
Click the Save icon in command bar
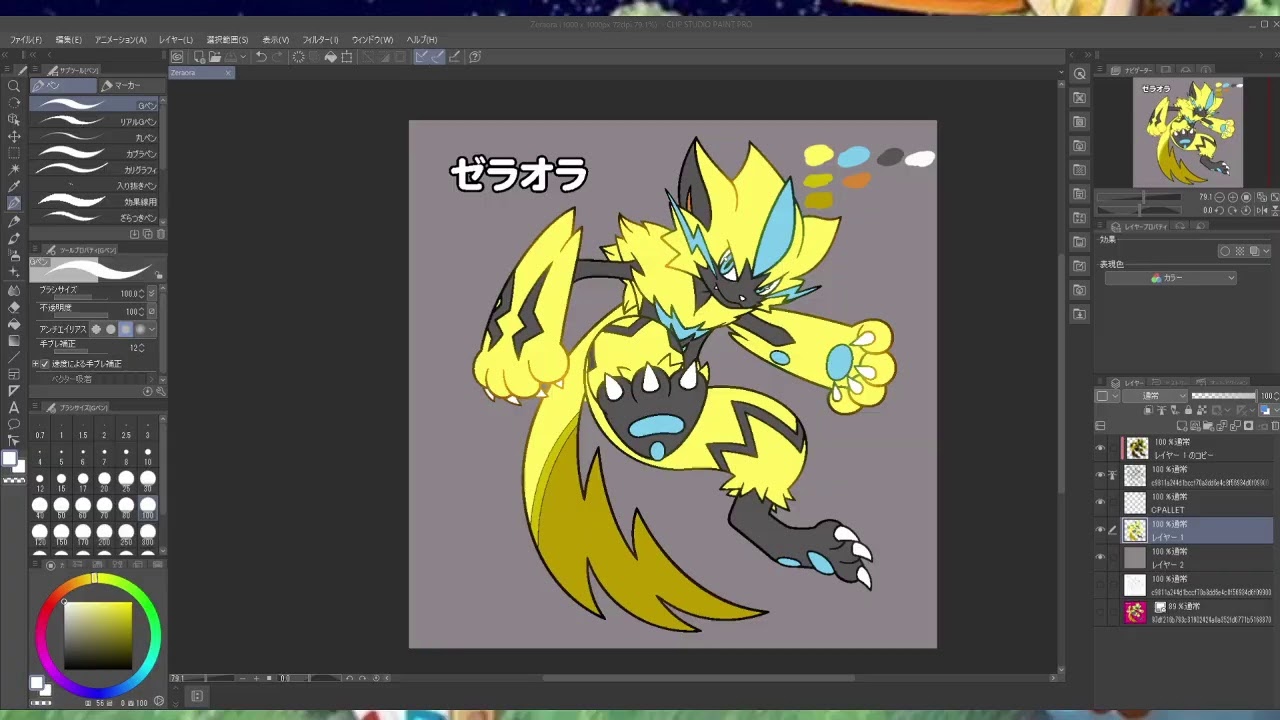click(229, 57)
